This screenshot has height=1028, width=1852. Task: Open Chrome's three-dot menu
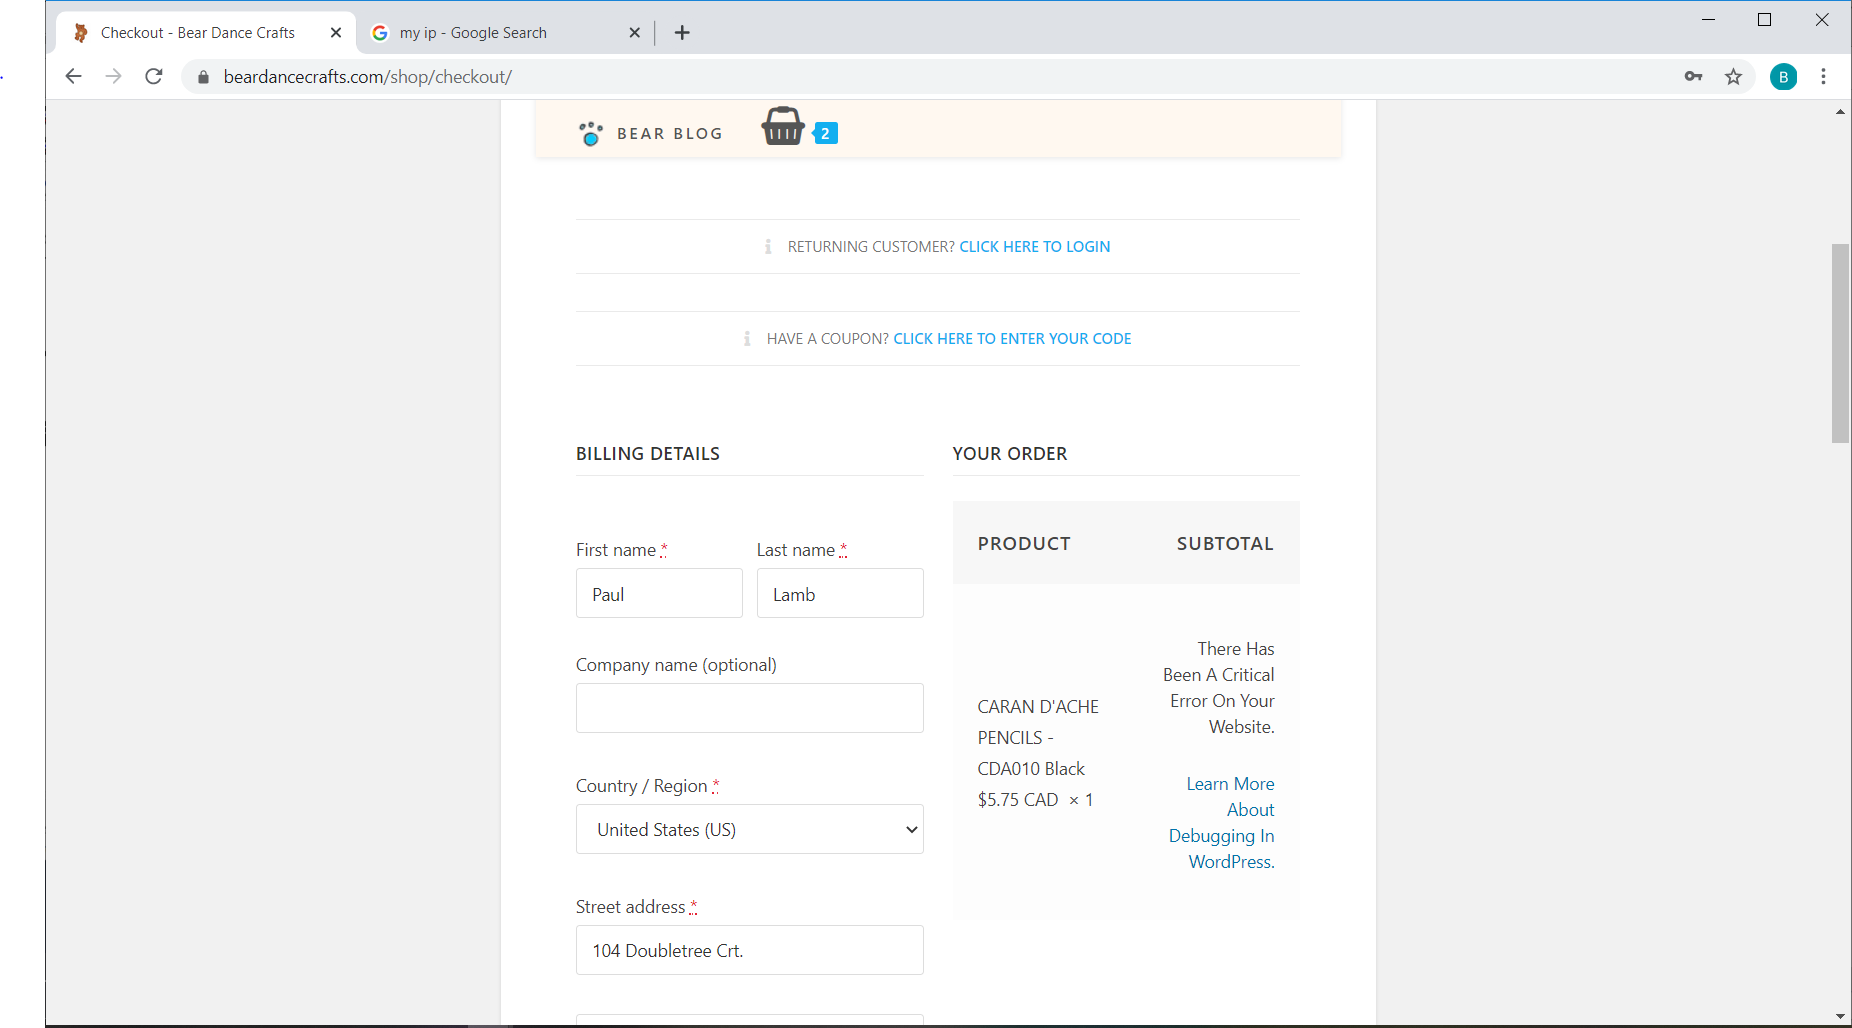point(1823,77)
